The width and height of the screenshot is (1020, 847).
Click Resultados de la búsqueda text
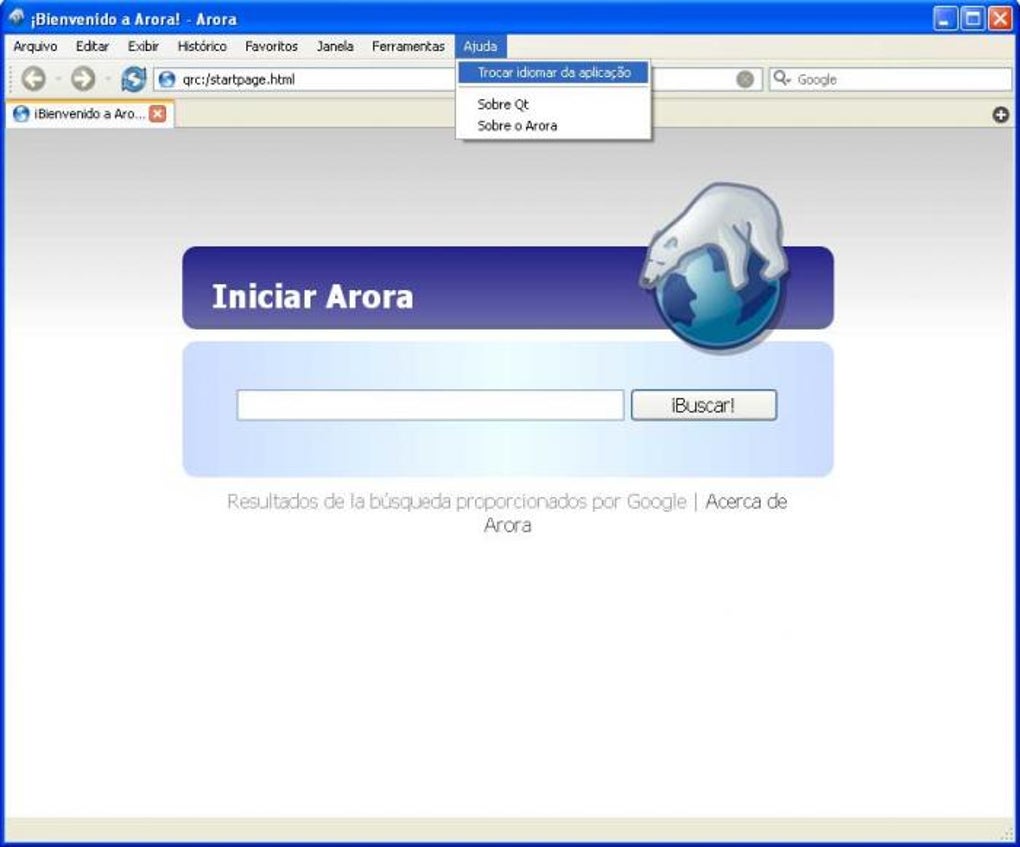(x=457, y=502)
